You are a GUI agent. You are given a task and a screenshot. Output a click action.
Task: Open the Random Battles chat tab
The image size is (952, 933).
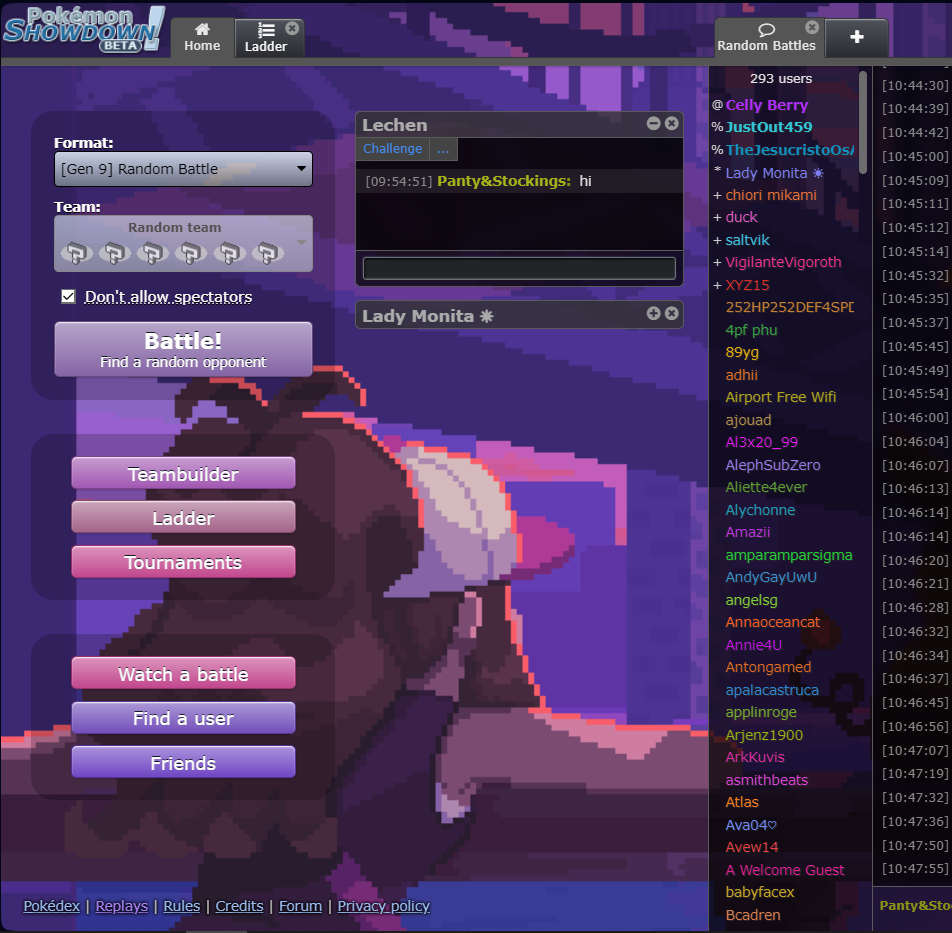pos(766,38)
